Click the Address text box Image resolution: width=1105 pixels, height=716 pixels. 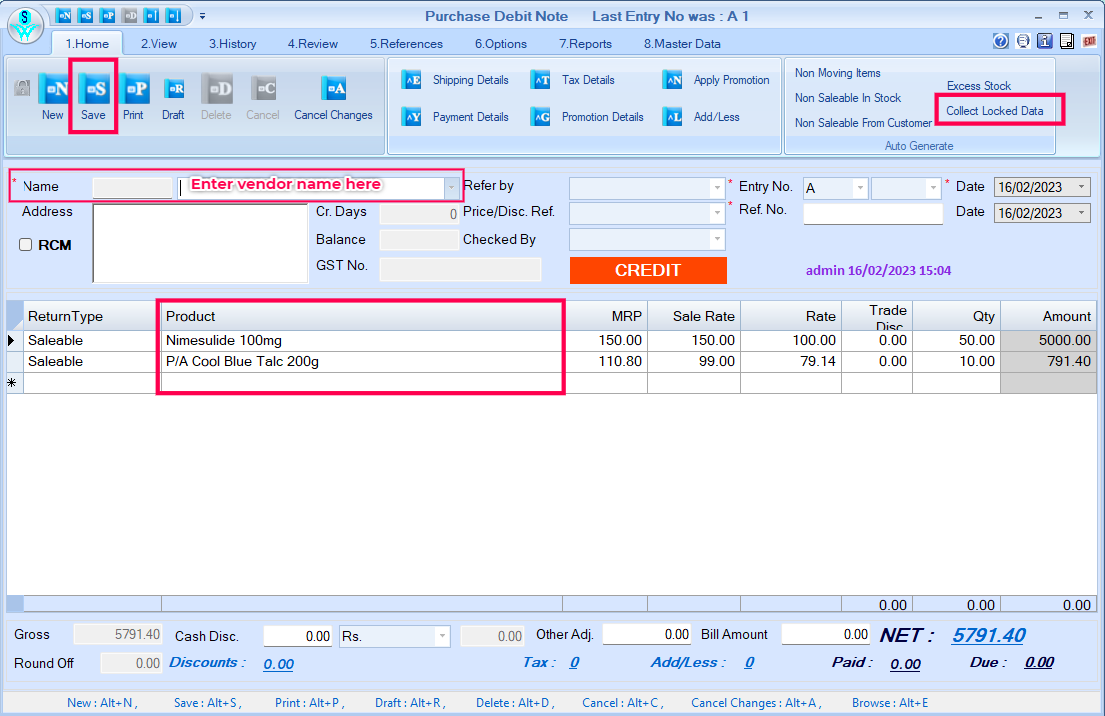[x=200, y=243]
